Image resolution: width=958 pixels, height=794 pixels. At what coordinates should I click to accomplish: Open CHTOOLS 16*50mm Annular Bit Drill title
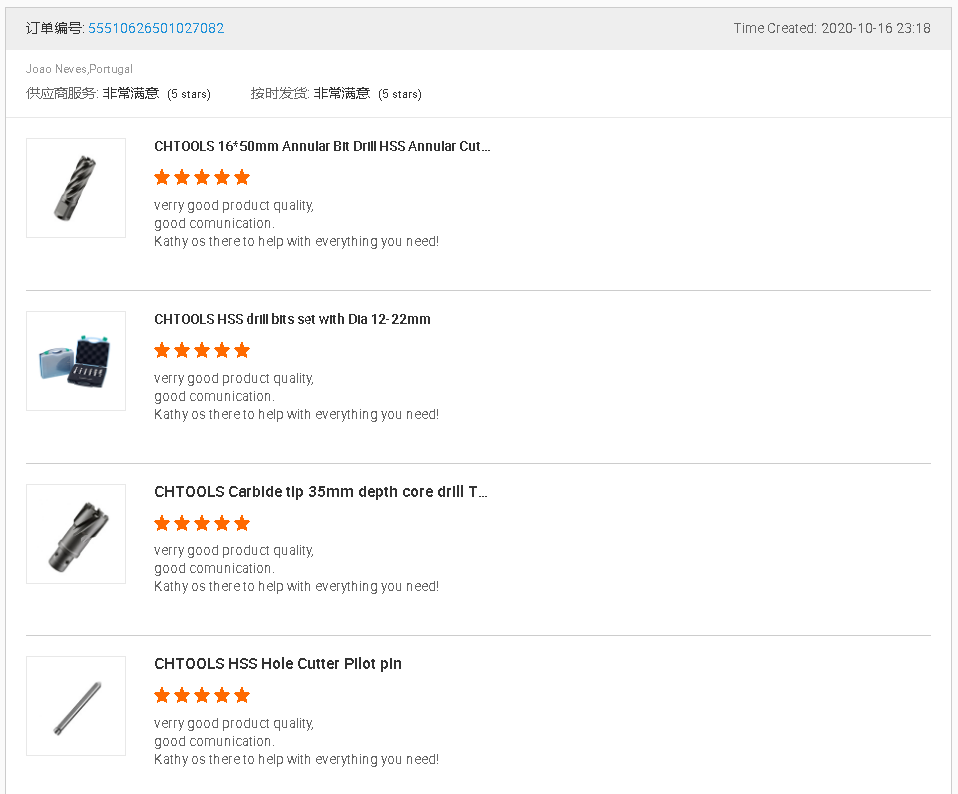322,146
